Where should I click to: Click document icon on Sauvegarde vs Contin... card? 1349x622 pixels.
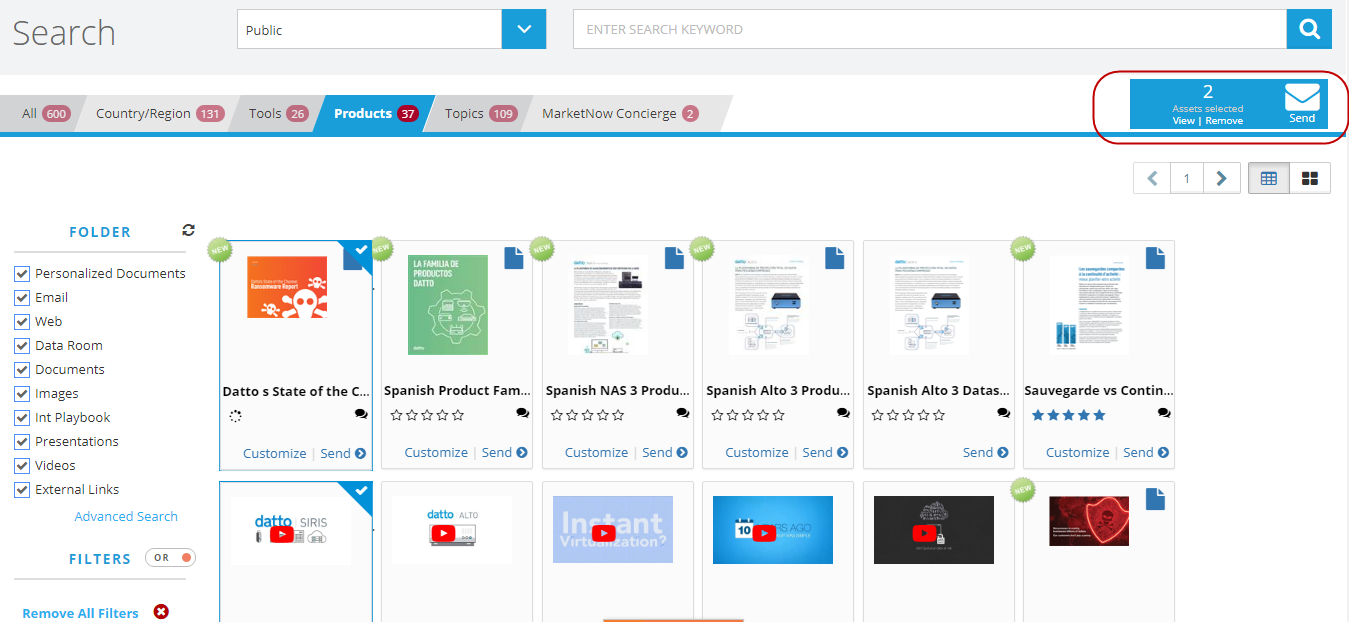1156,258
